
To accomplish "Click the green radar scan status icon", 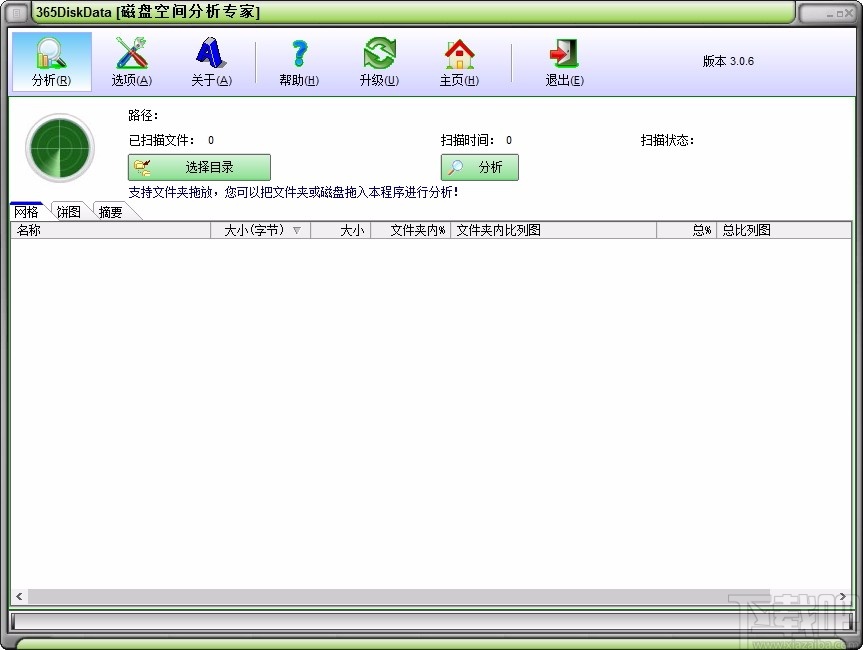I will click(59, 147).
